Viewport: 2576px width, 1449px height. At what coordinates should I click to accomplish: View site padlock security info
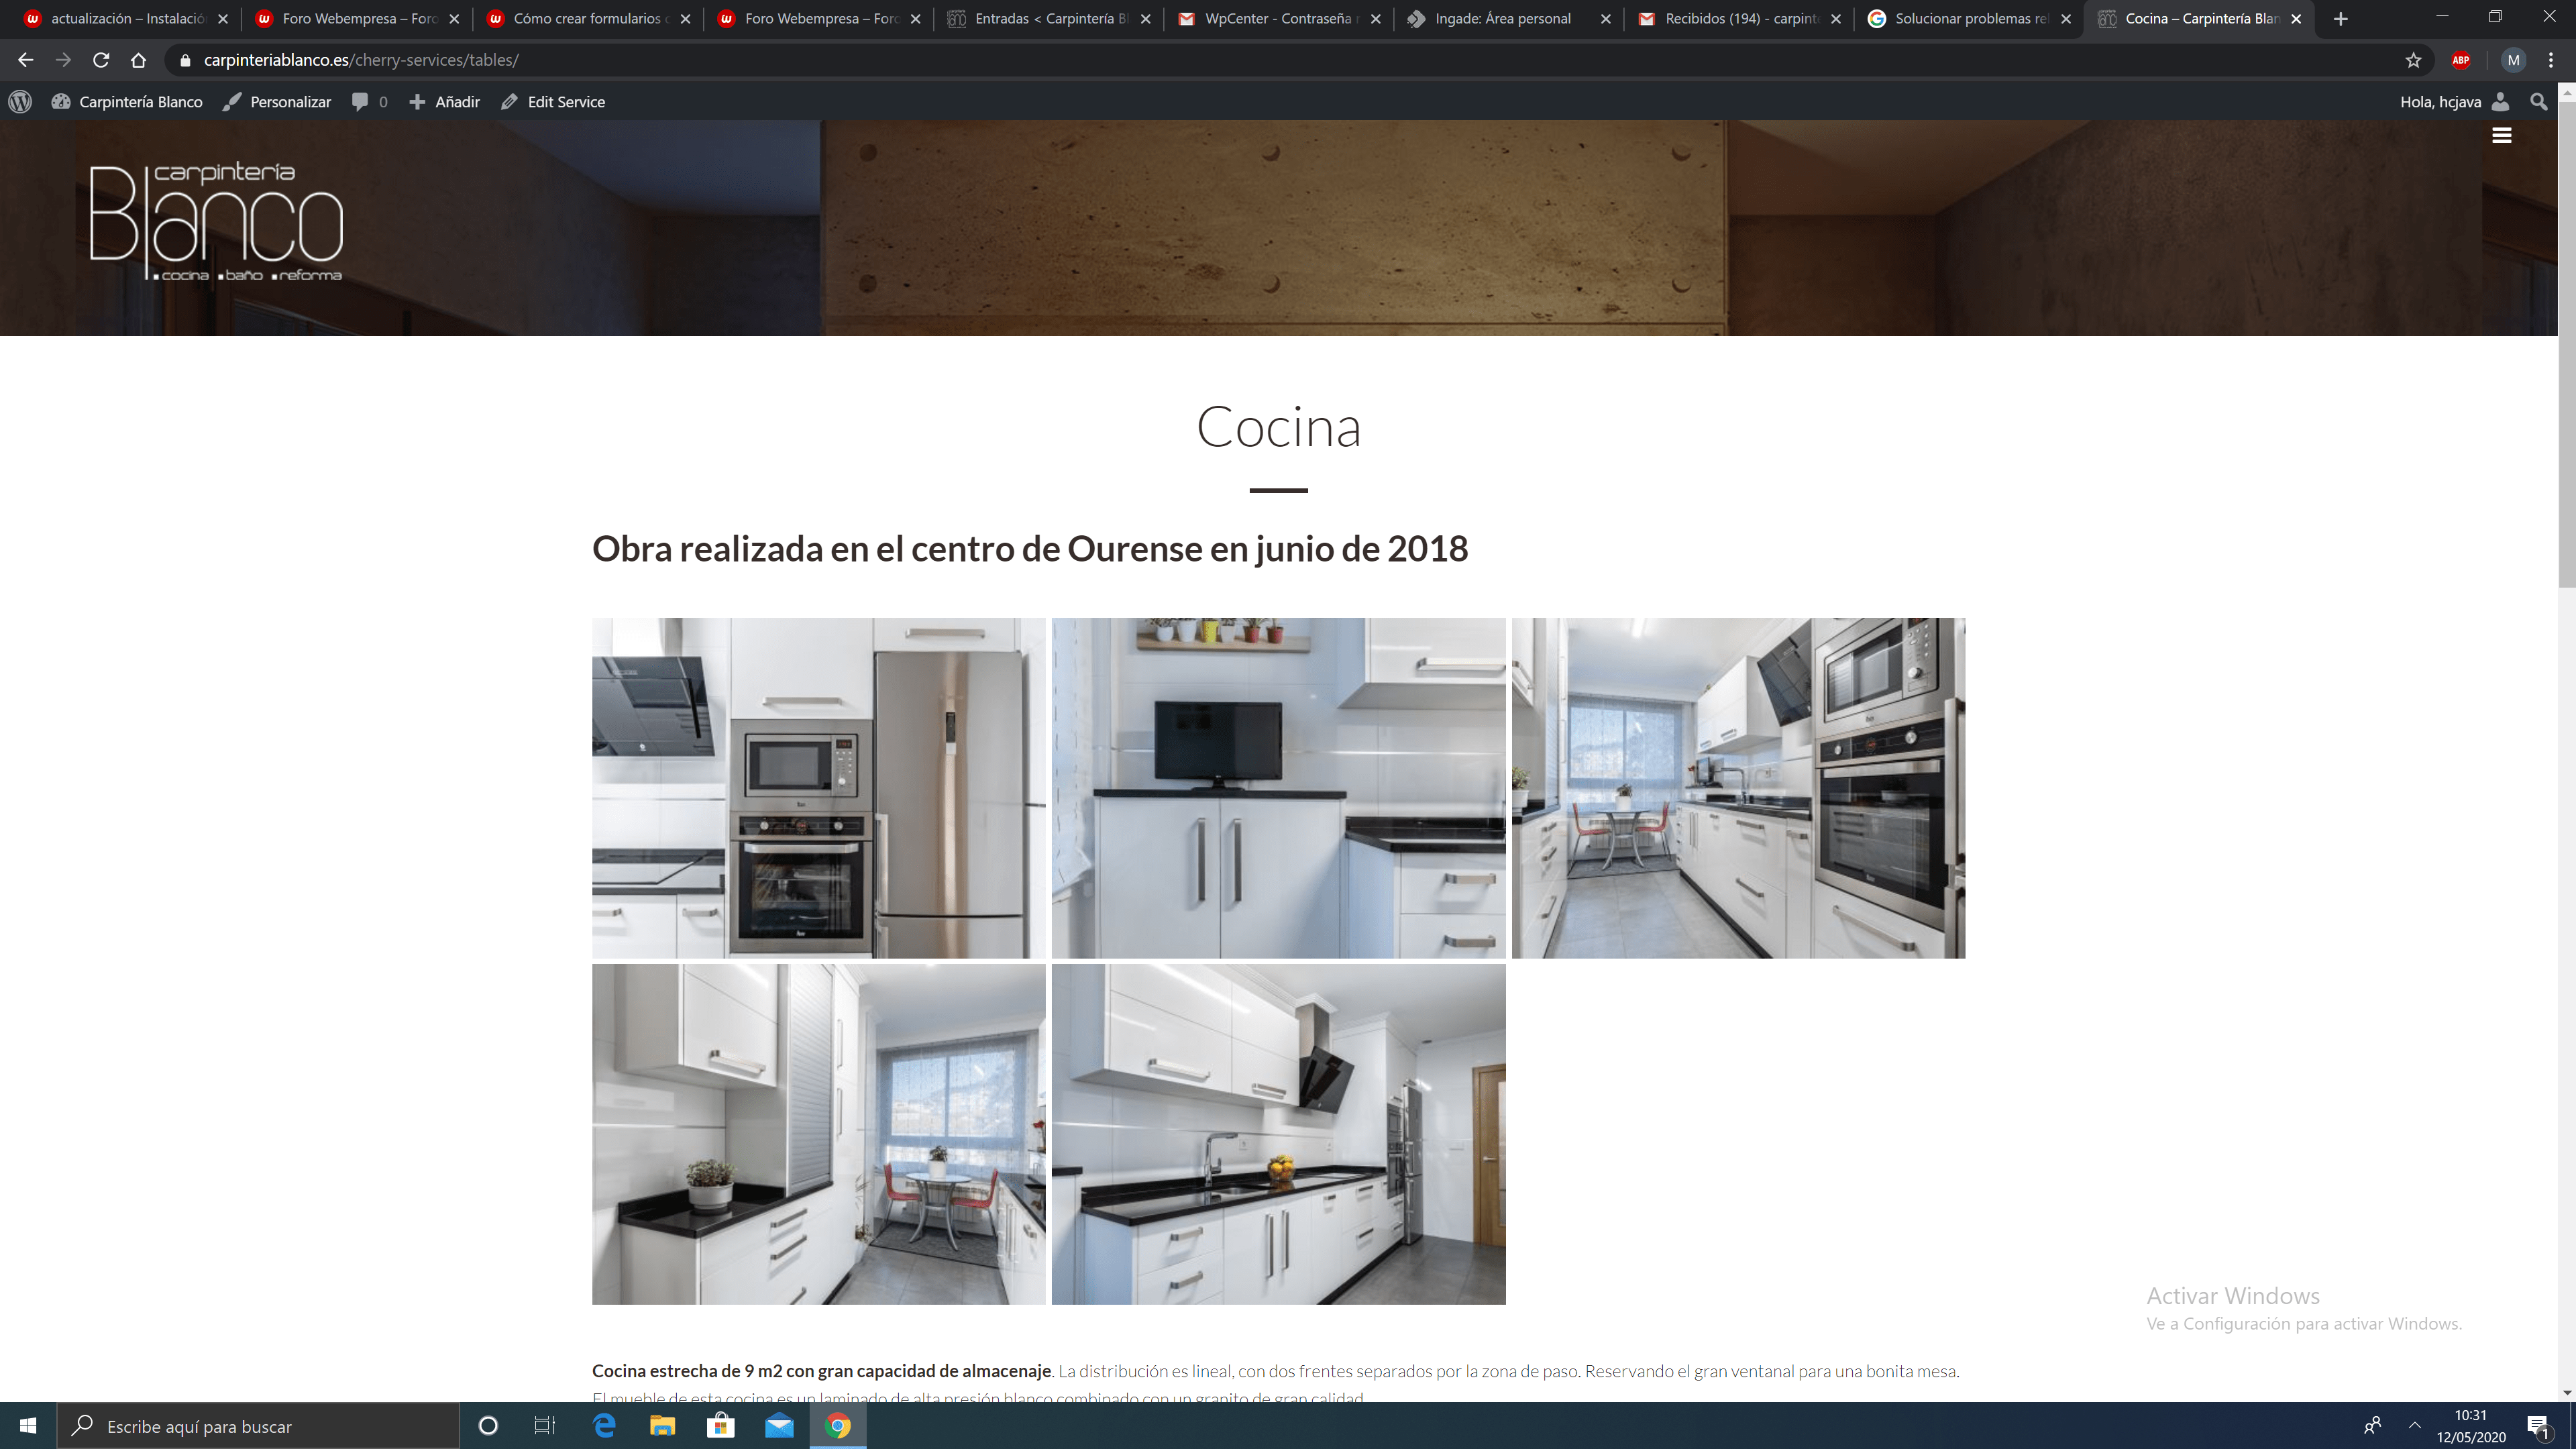click(x=185, y=60)
